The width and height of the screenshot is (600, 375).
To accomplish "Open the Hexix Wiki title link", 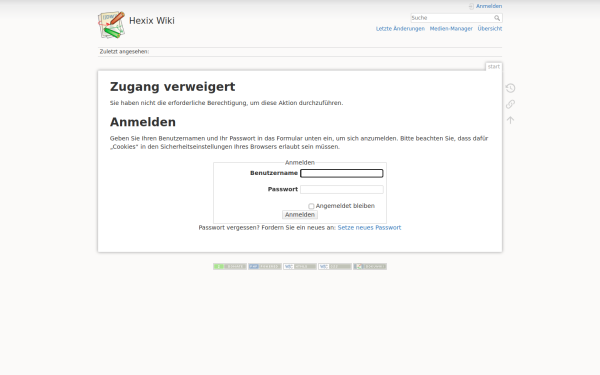I will [152, 21].
